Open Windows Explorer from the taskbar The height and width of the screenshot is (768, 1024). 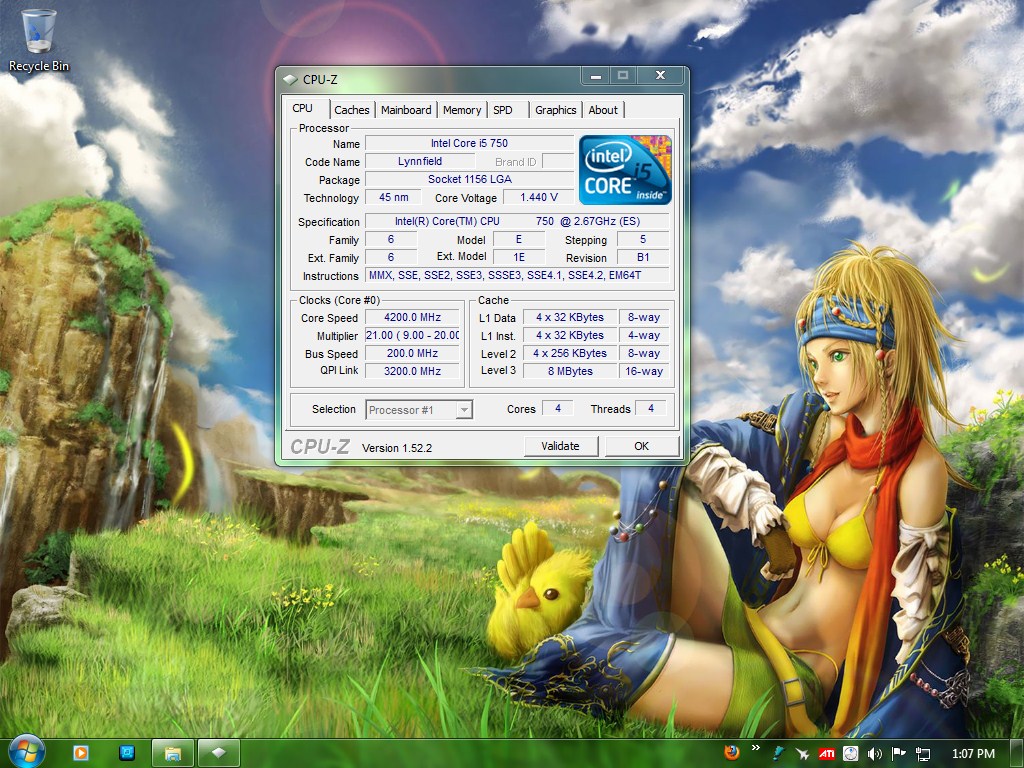click(x=172, y=753)
